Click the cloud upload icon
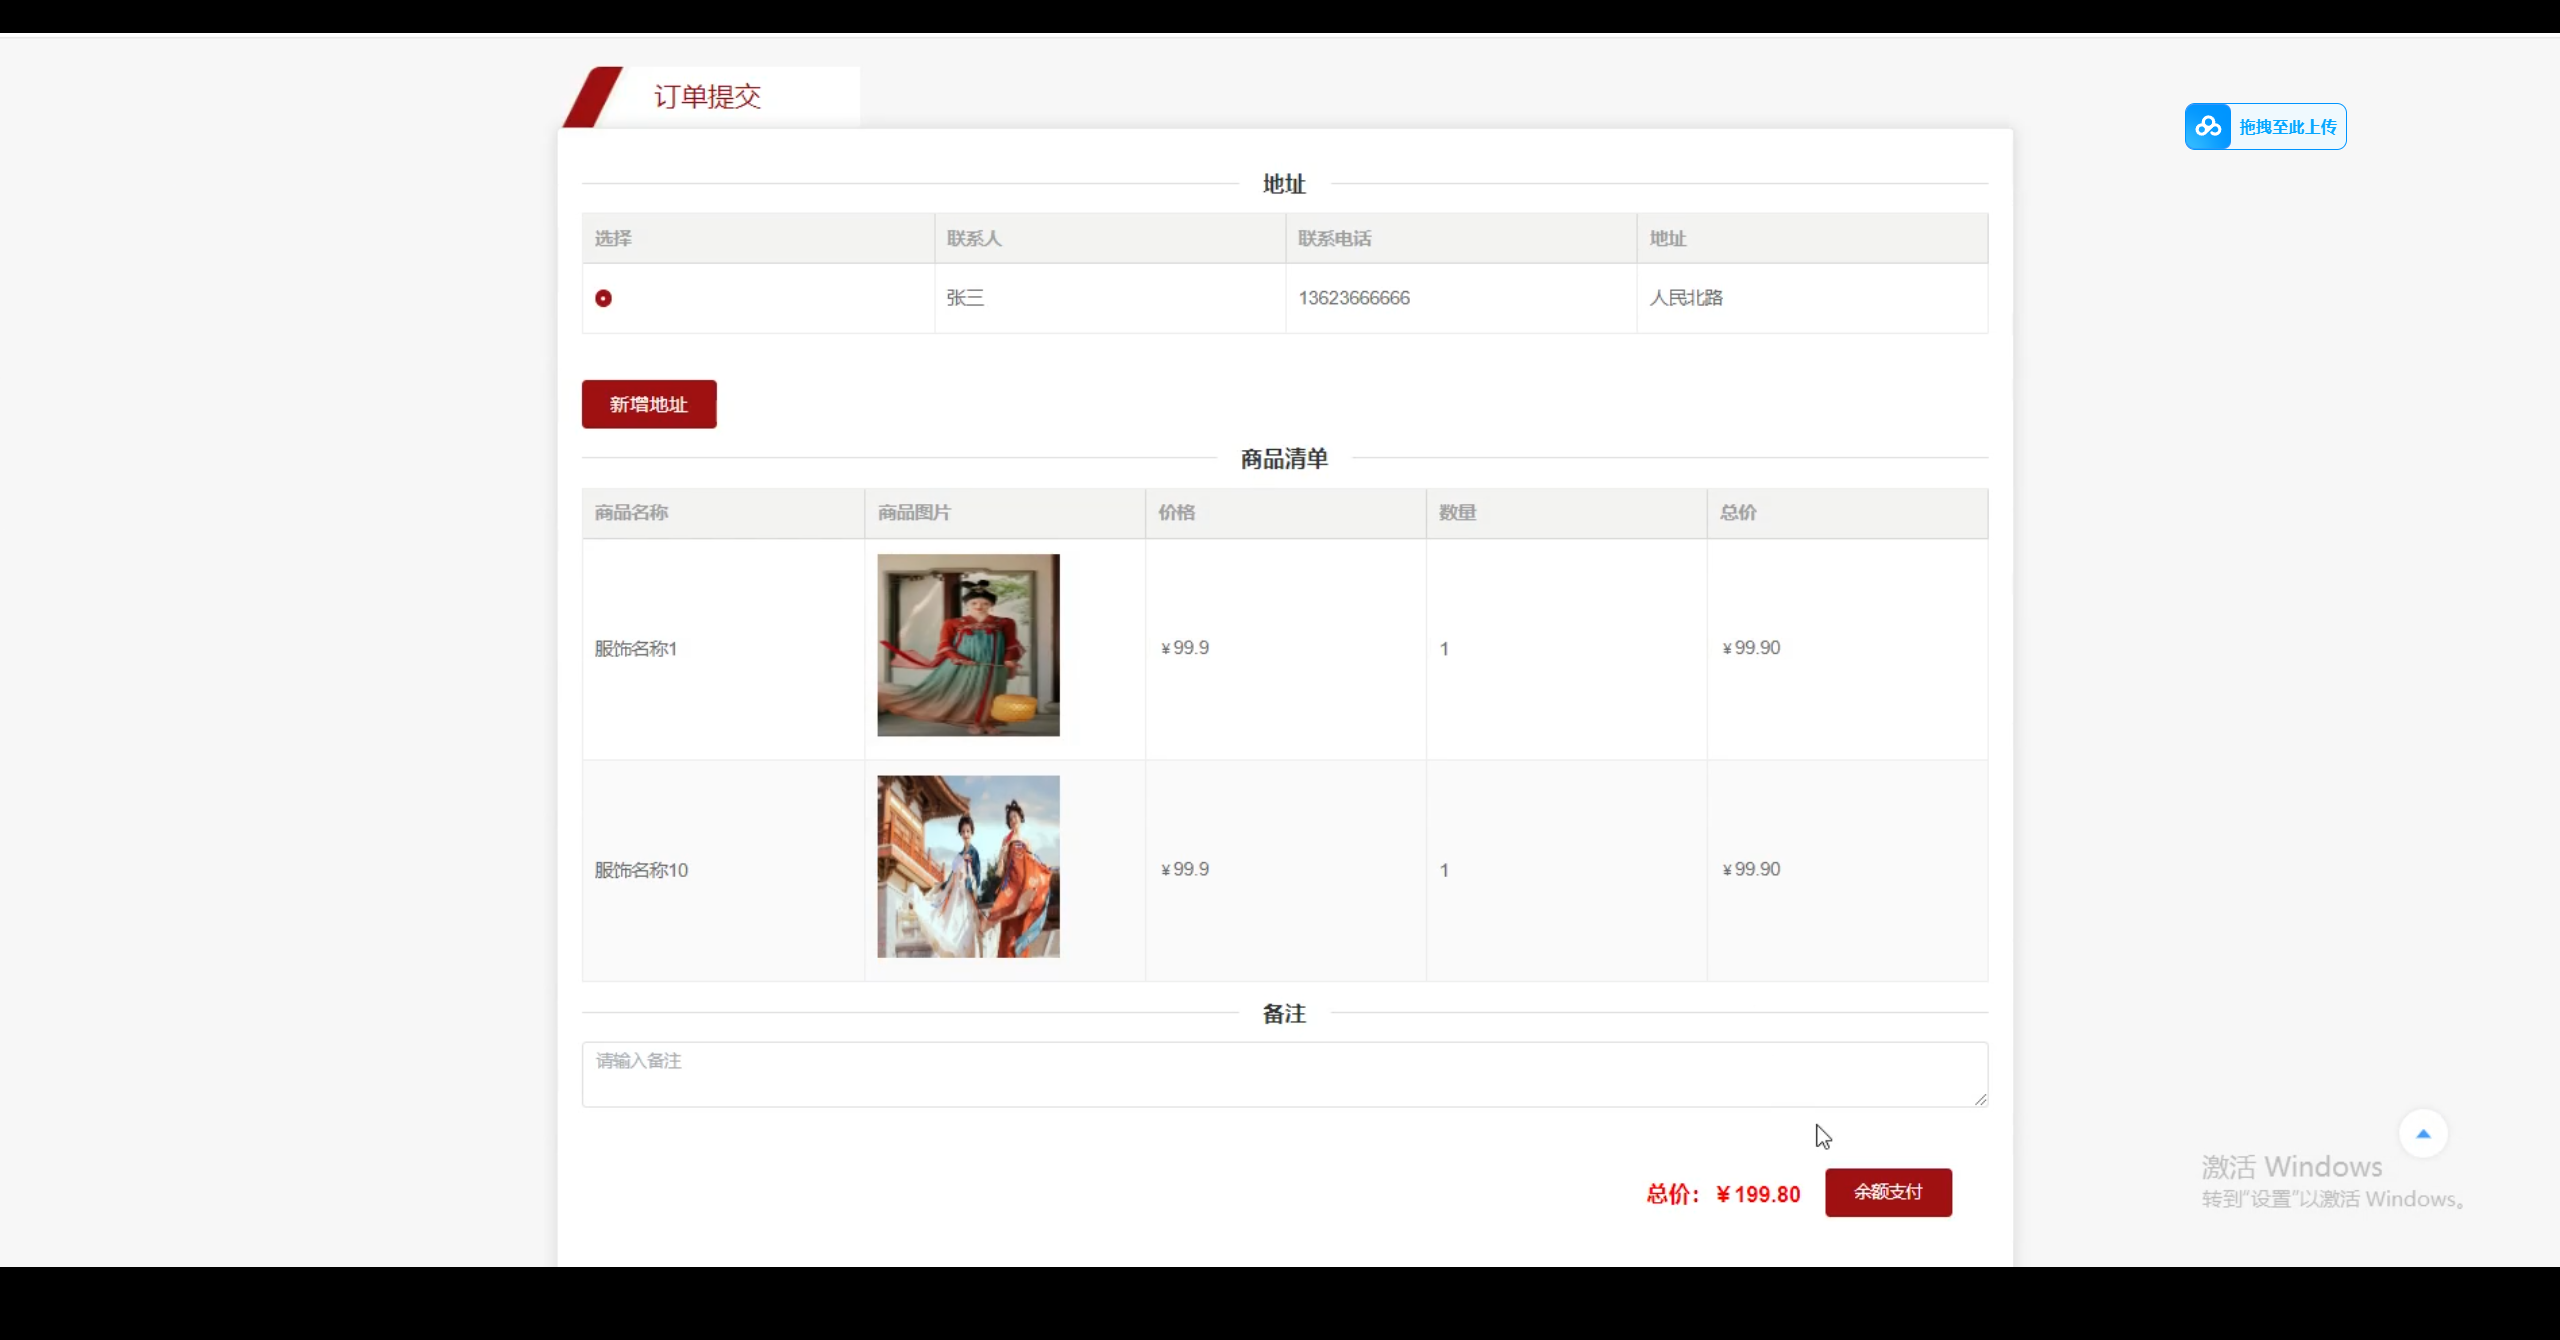2560x1340 pixels. (x=2207, y=127)
